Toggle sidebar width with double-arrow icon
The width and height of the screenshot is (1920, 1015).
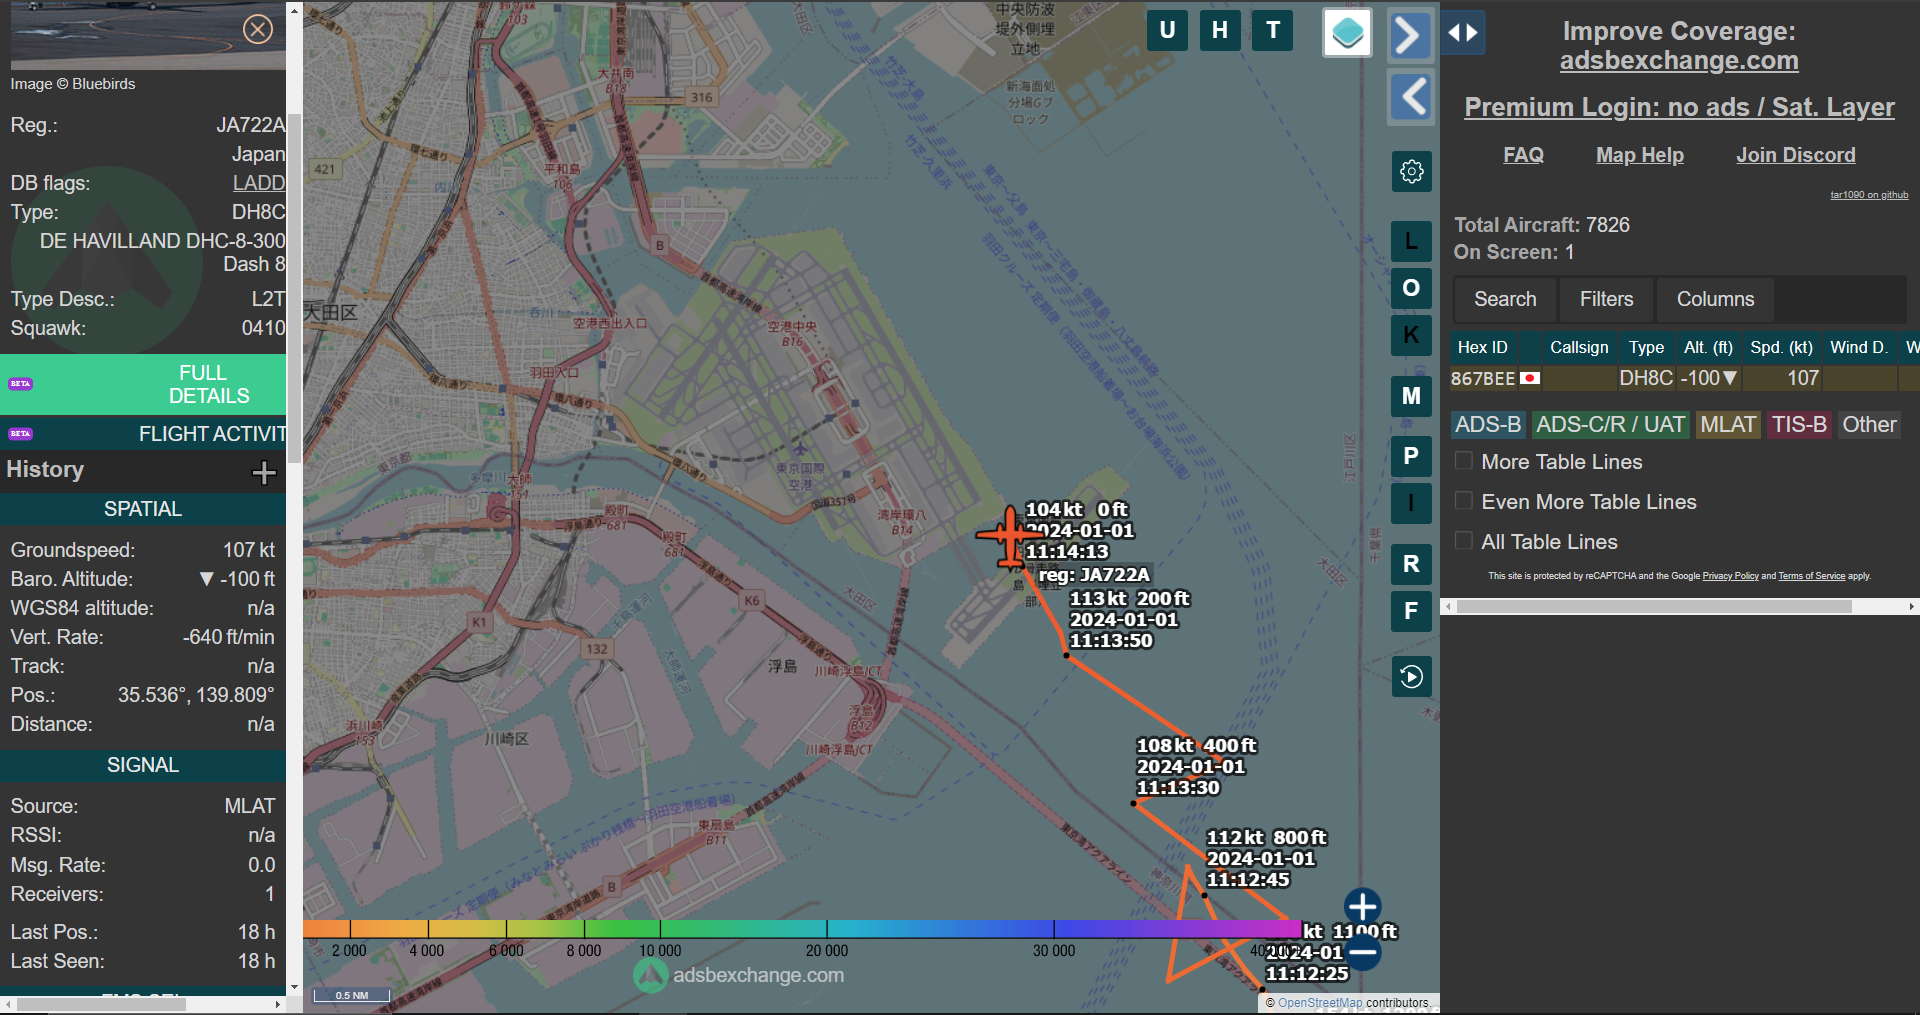1463,33
